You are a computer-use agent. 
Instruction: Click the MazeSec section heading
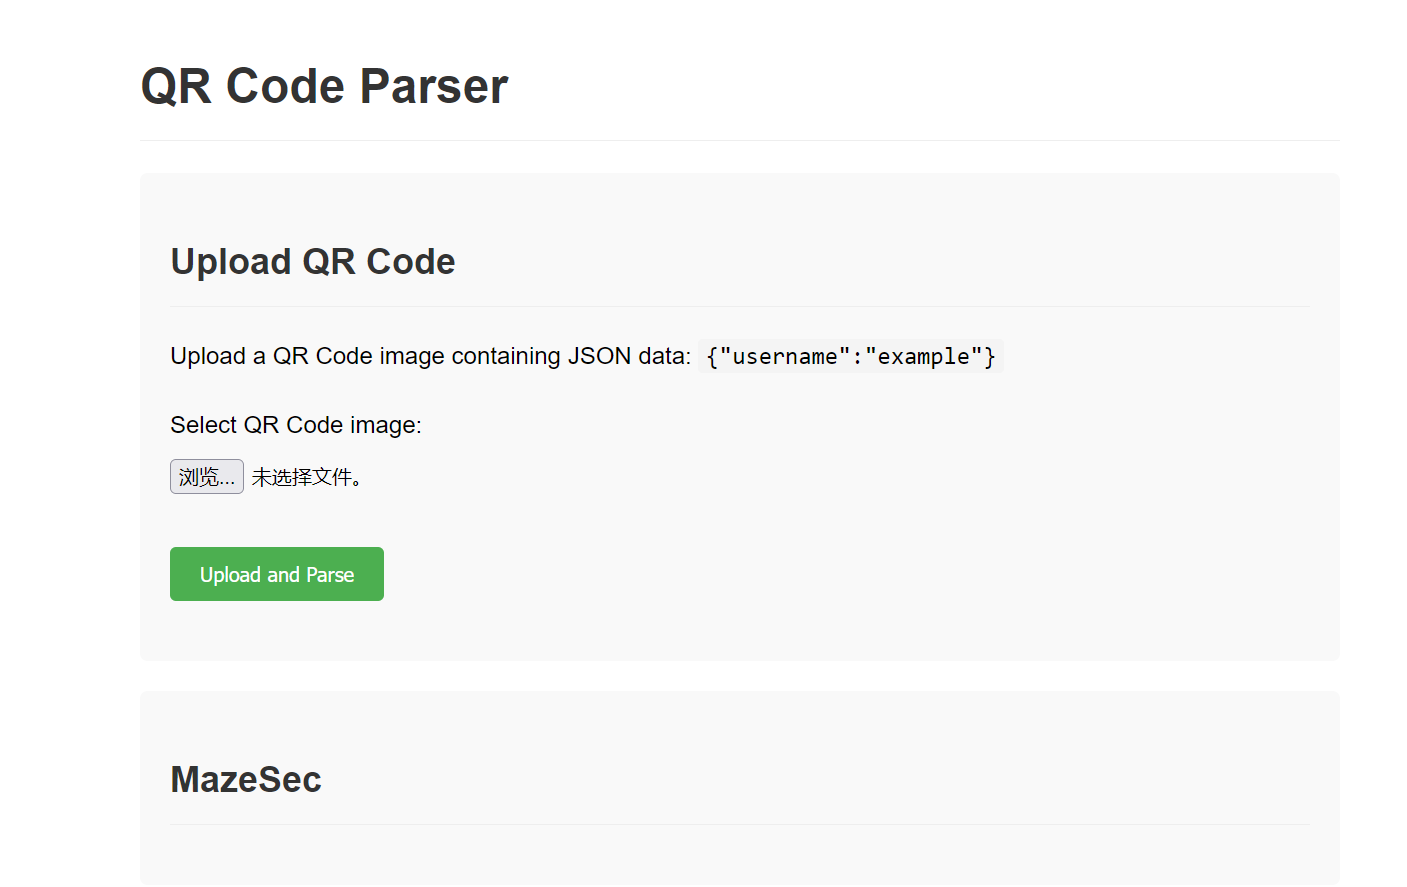coord(246,780)
